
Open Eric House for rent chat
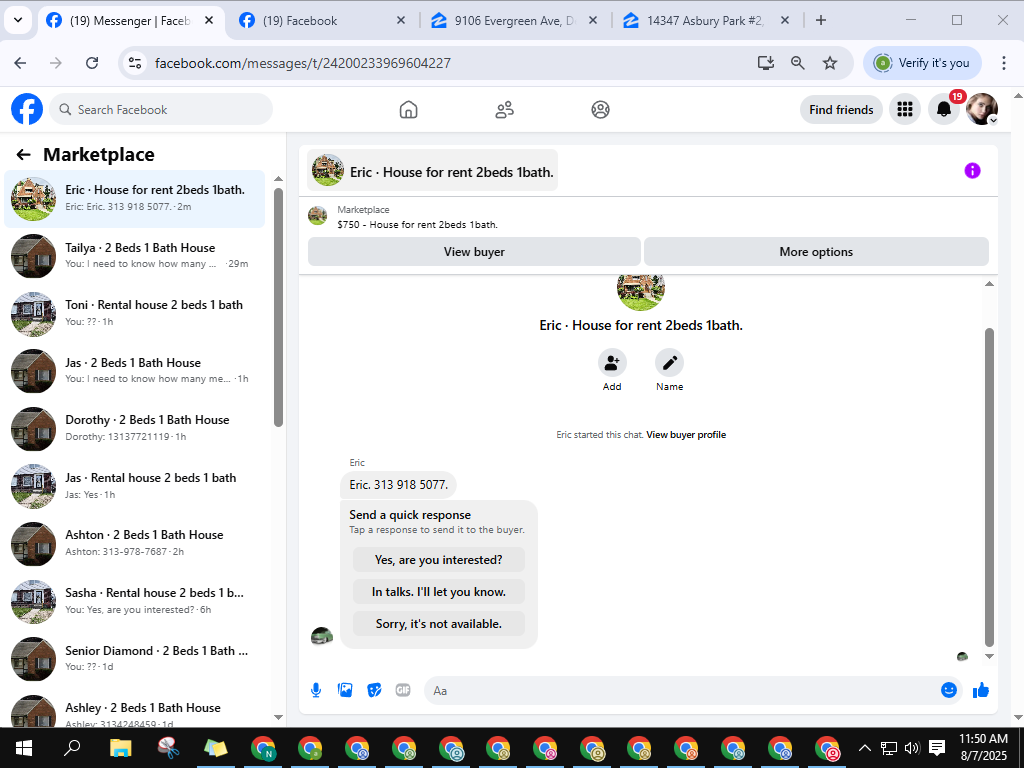tap(135, 199)
